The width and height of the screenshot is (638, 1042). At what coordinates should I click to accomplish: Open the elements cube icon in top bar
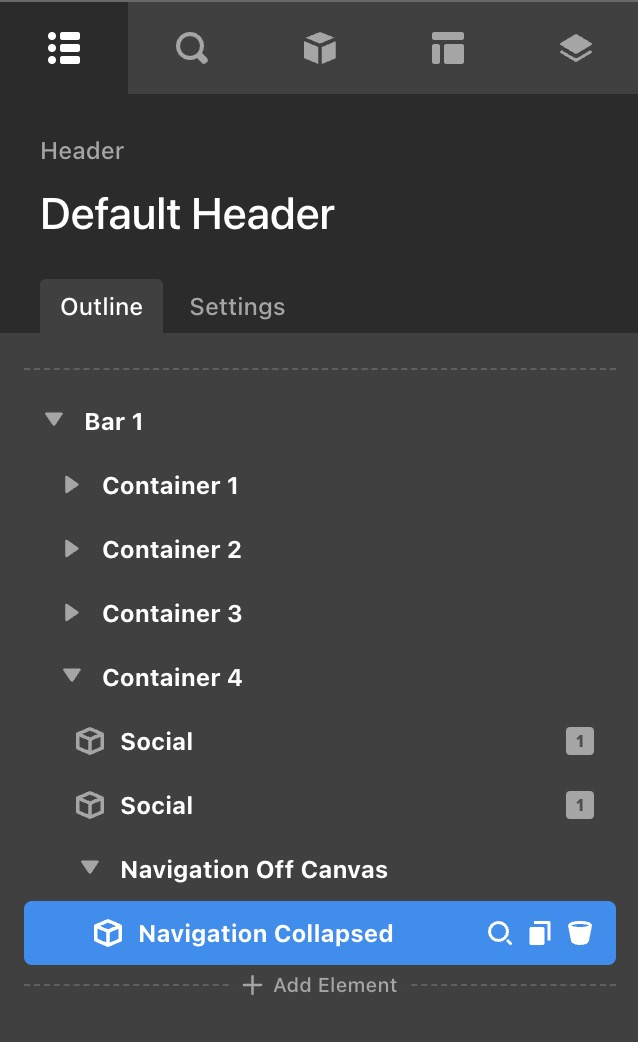[319, 48]
